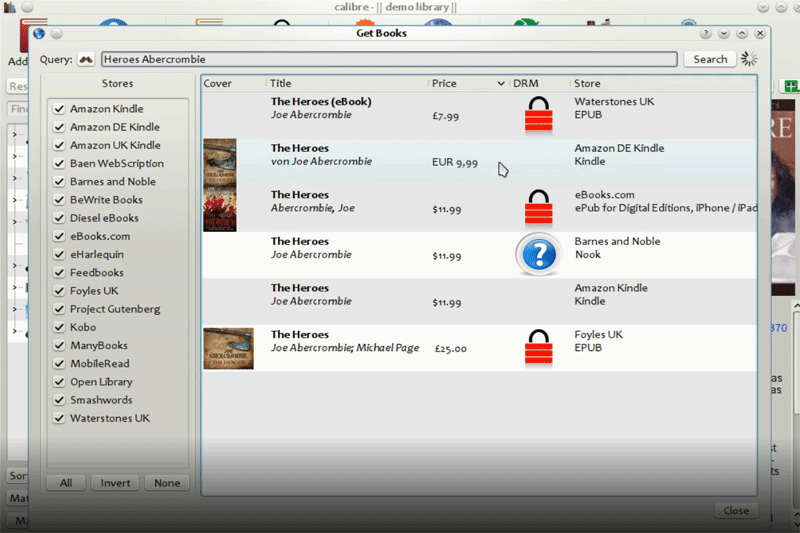
Task: Click the blue question mark DRM icon
Action: point(538,254)
